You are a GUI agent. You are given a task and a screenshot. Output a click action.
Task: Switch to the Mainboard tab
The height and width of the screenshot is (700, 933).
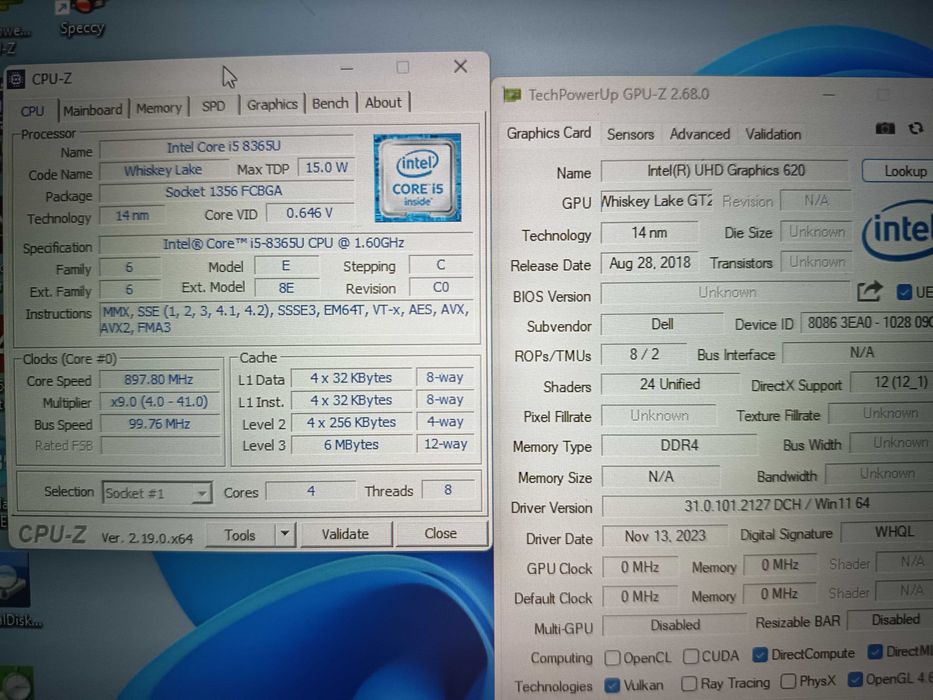92,110
